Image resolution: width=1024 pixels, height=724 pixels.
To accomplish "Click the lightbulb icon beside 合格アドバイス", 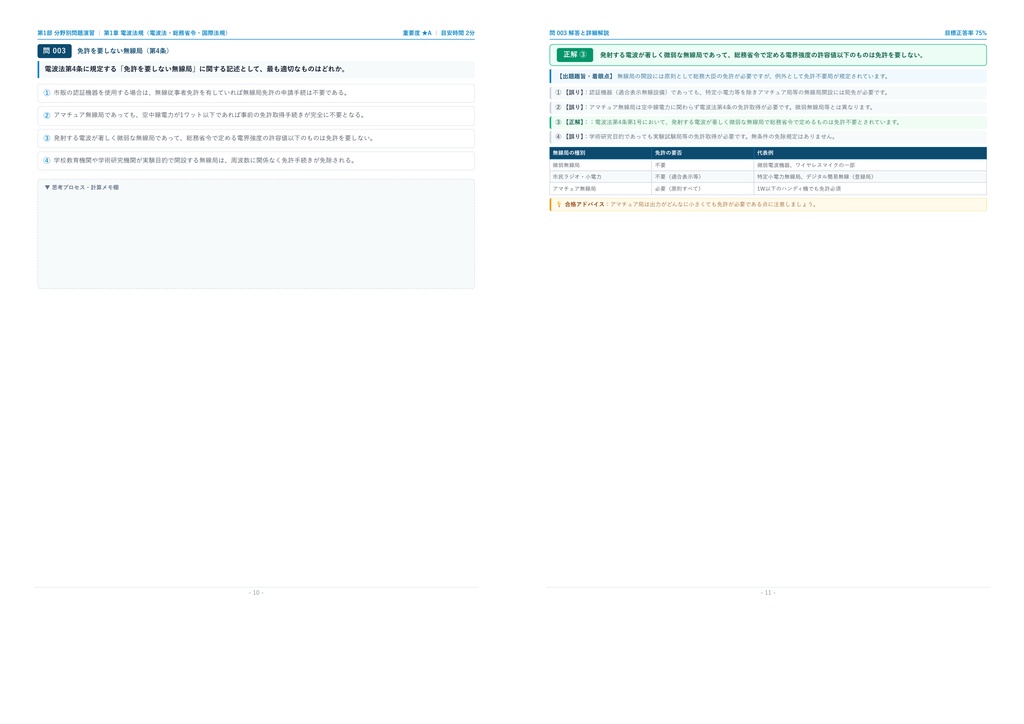I will tap(558, 204).
